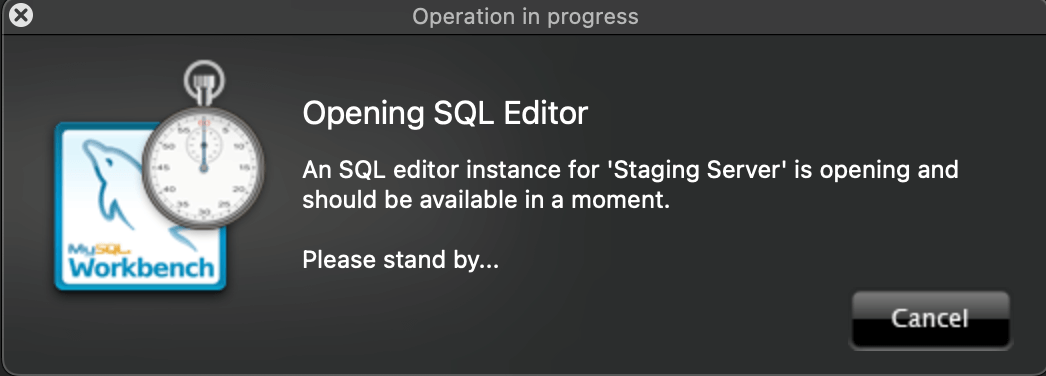Close the Operation in progress dialog
1046x376 pixels.
pos(21,15)
